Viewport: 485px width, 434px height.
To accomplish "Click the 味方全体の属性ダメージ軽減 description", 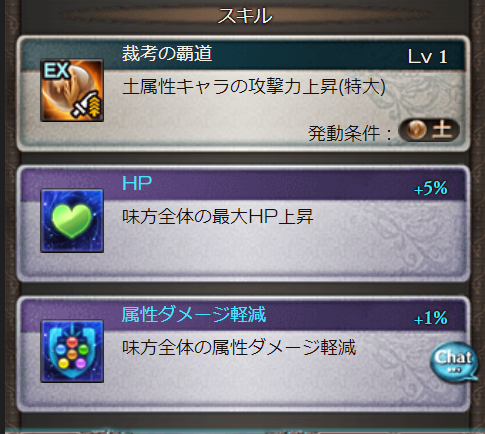I will point(239,348).
